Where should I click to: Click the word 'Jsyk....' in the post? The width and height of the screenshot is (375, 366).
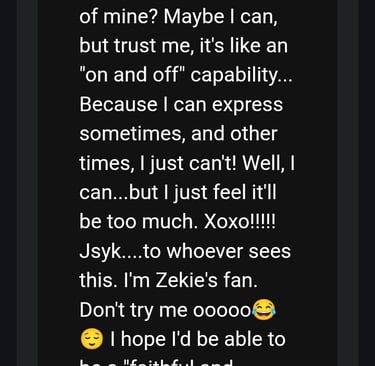click(x=111, y=252)
